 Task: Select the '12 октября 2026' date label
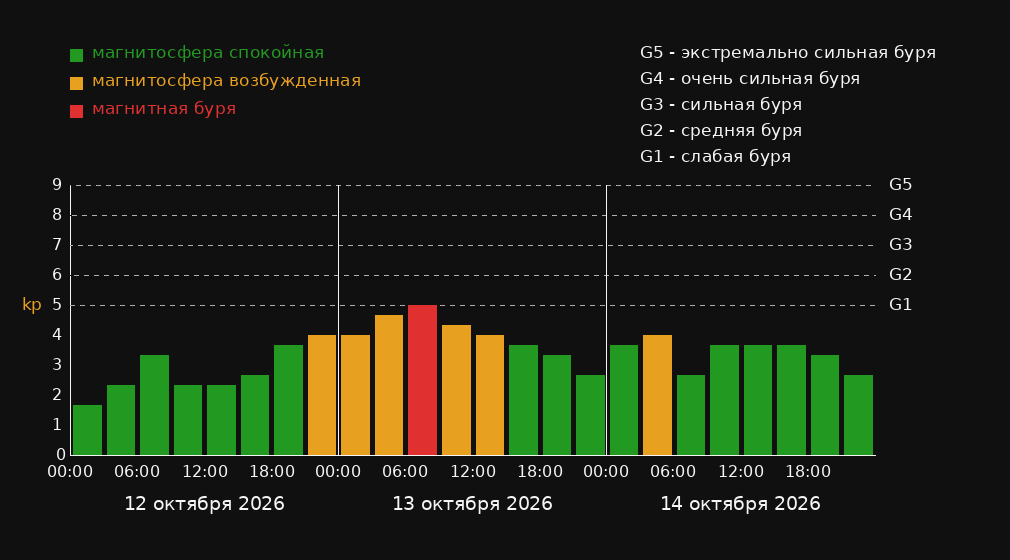coord(204,504)
